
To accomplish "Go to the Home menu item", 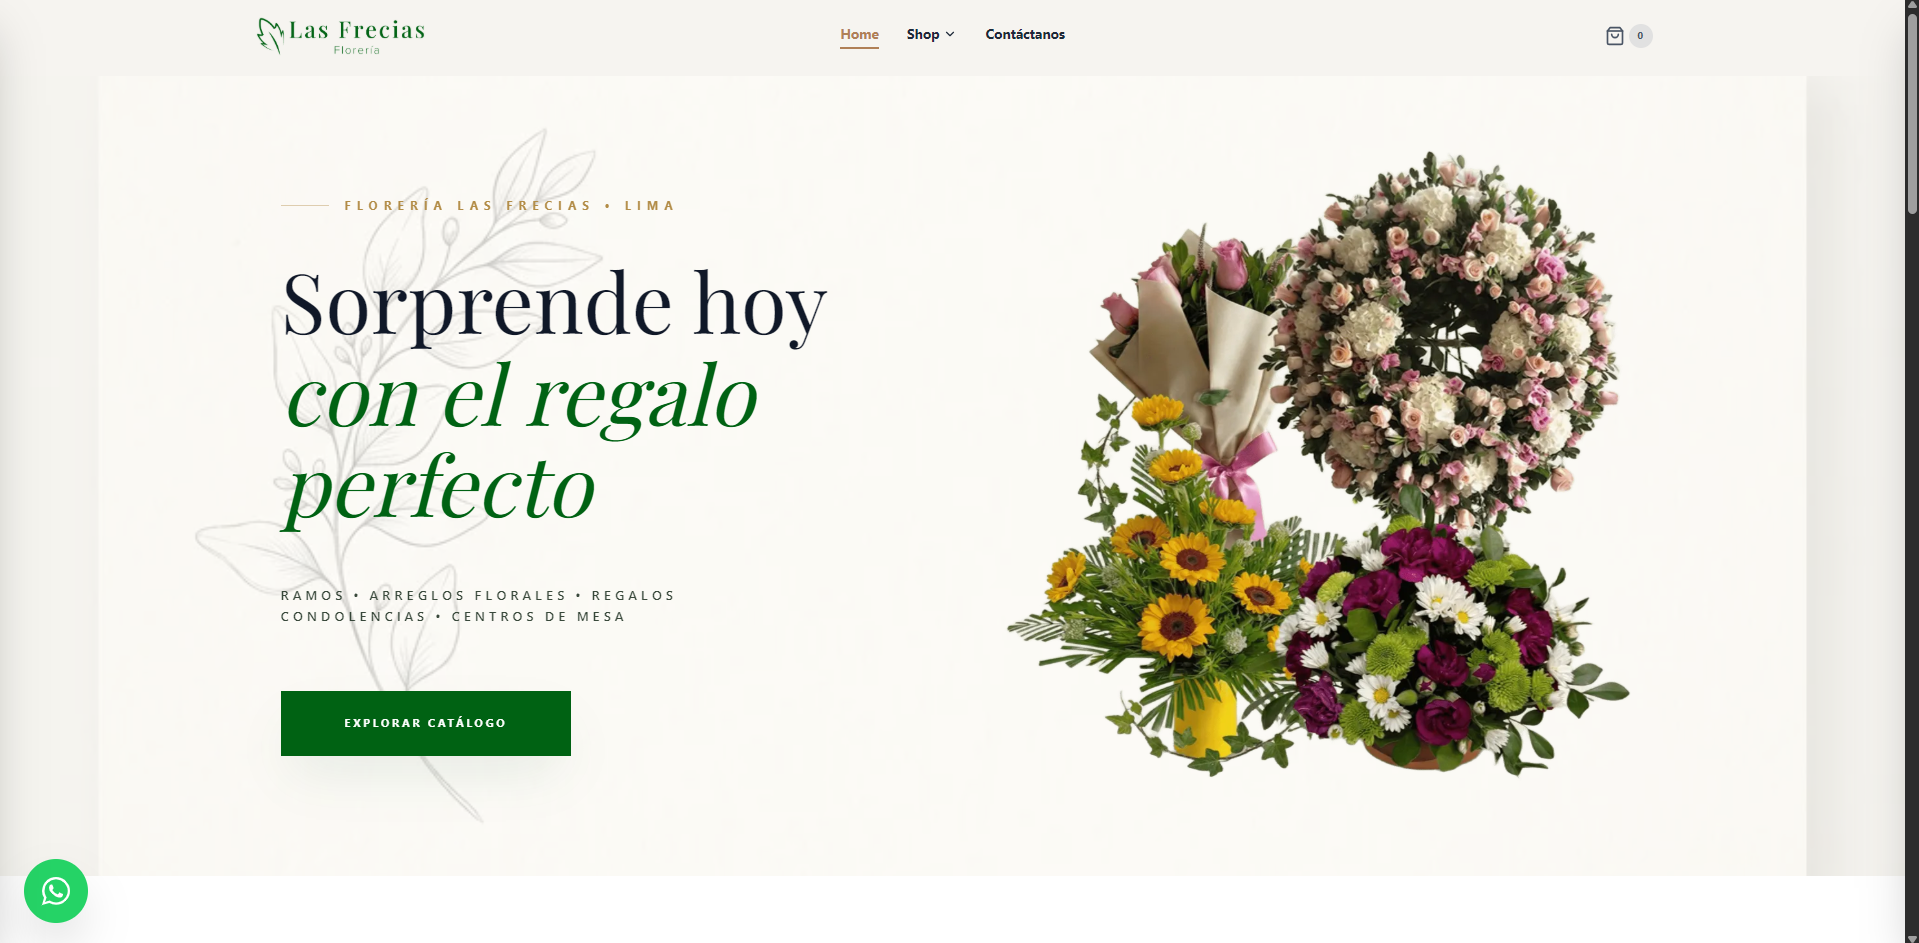I will tap(859, 34).
